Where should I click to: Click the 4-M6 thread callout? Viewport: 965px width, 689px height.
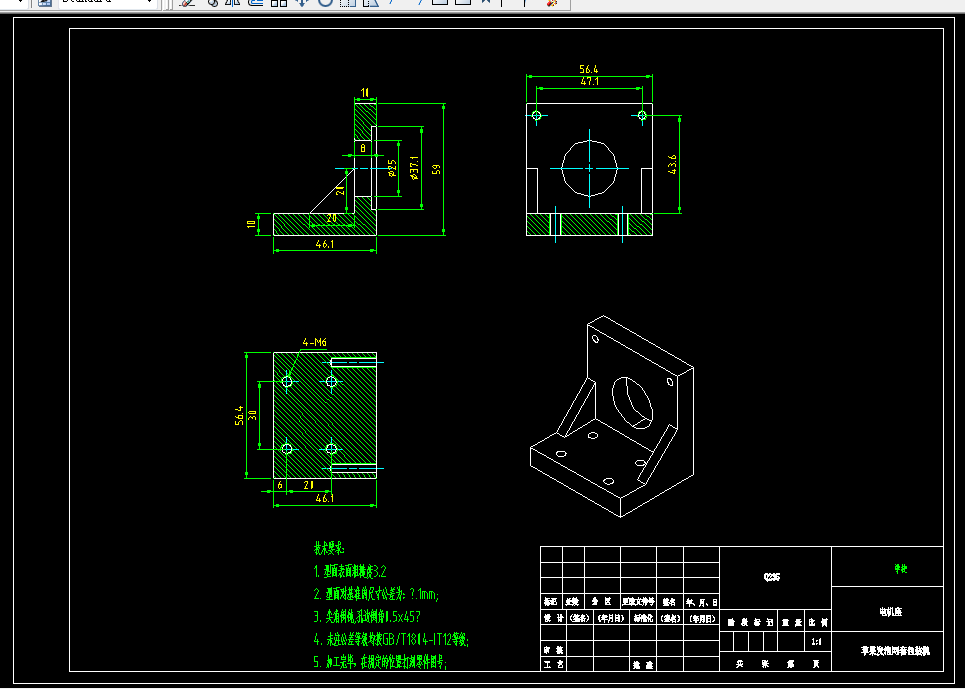click(x=314, y=343)
